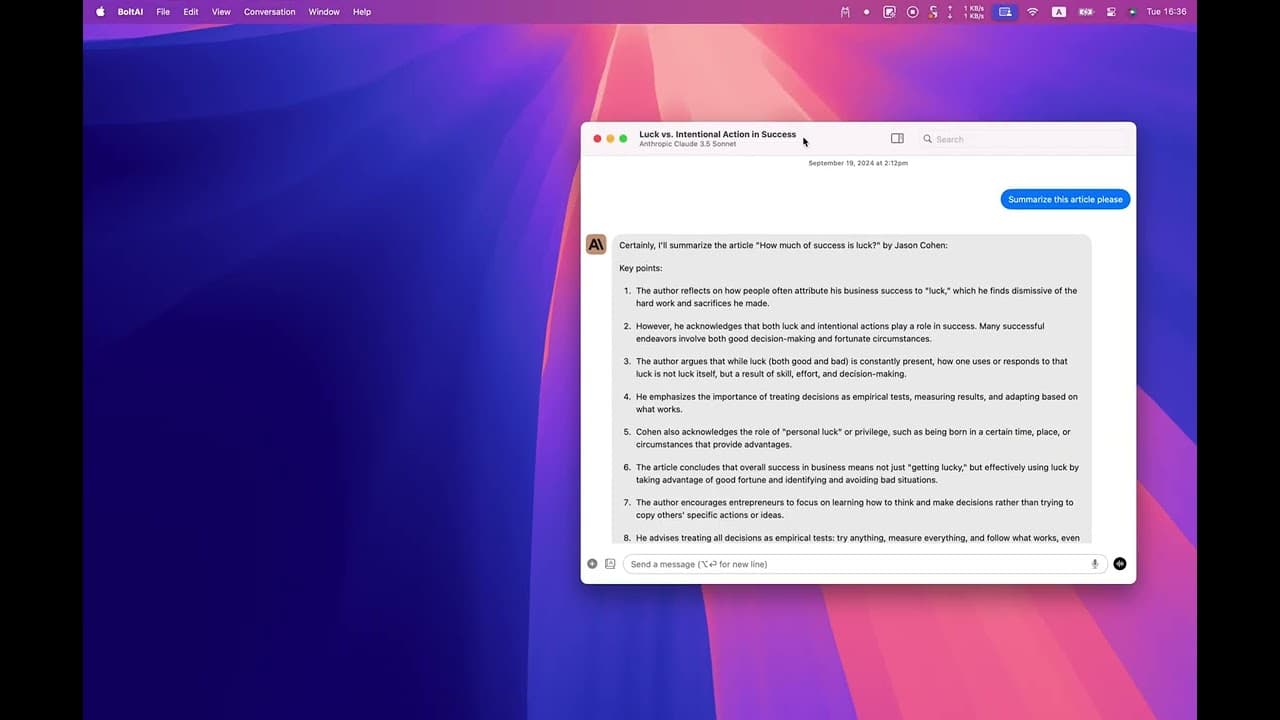Viewport: 1280px width, 720px height.
Task: Click the plus attachment icon beside message field
Action: [x=592, y=564]
